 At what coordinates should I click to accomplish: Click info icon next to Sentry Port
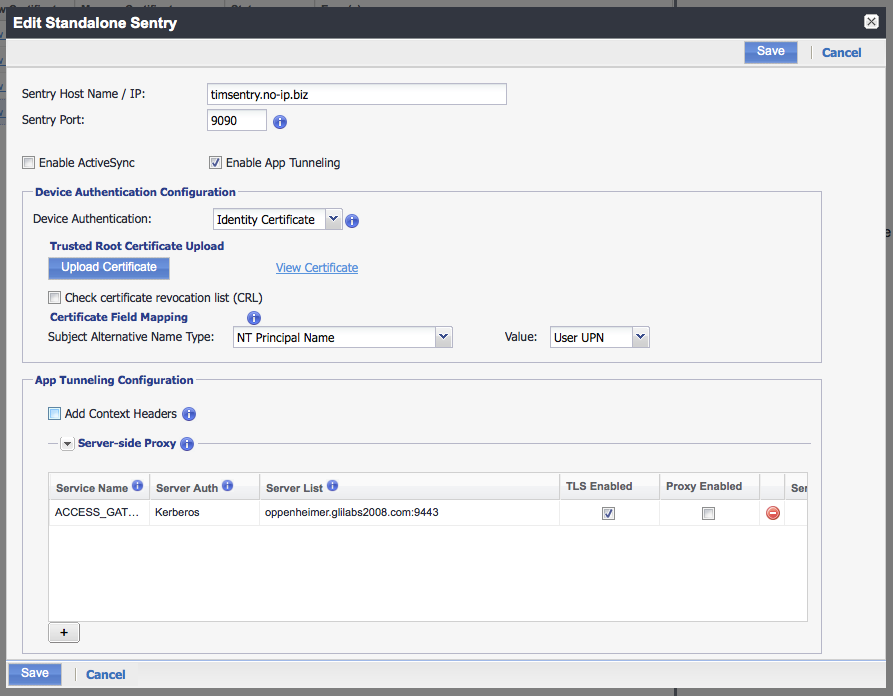pos(280,122)
